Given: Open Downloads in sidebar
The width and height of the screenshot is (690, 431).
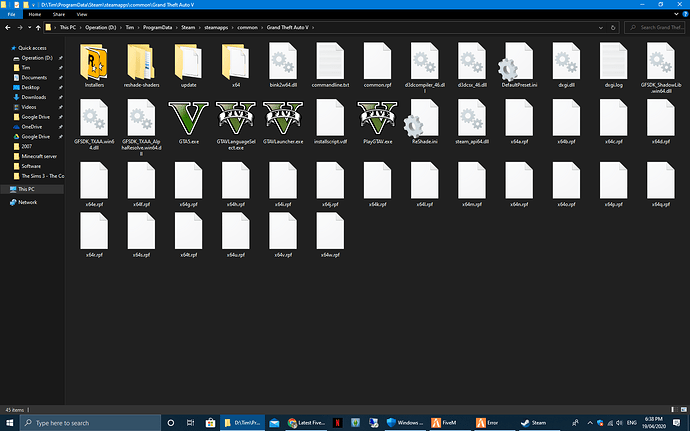Looking at the screenshot, I should pos(34,97).
